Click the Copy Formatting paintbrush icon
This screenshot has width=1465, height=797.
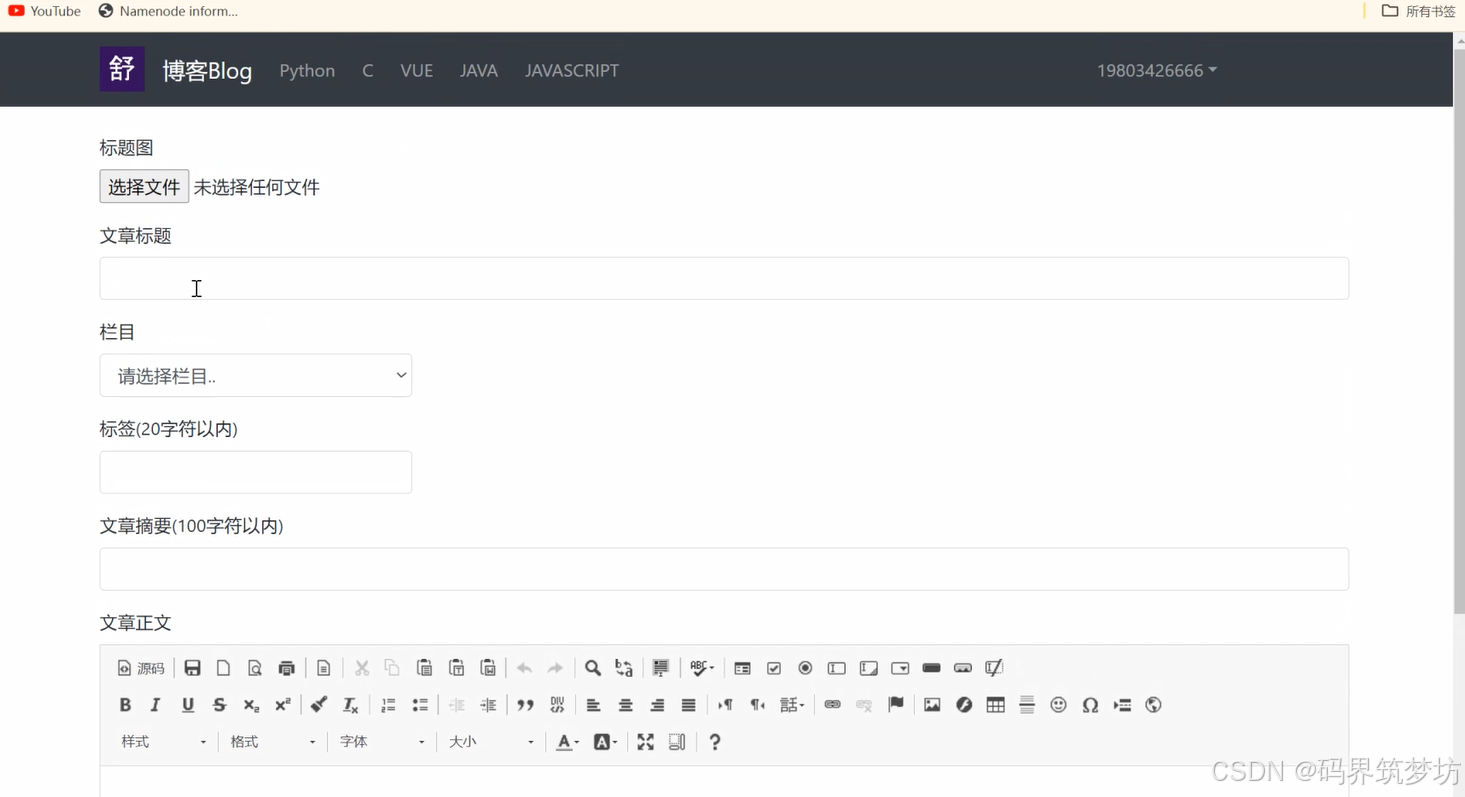pyautogui.click(x=319, y=705)
